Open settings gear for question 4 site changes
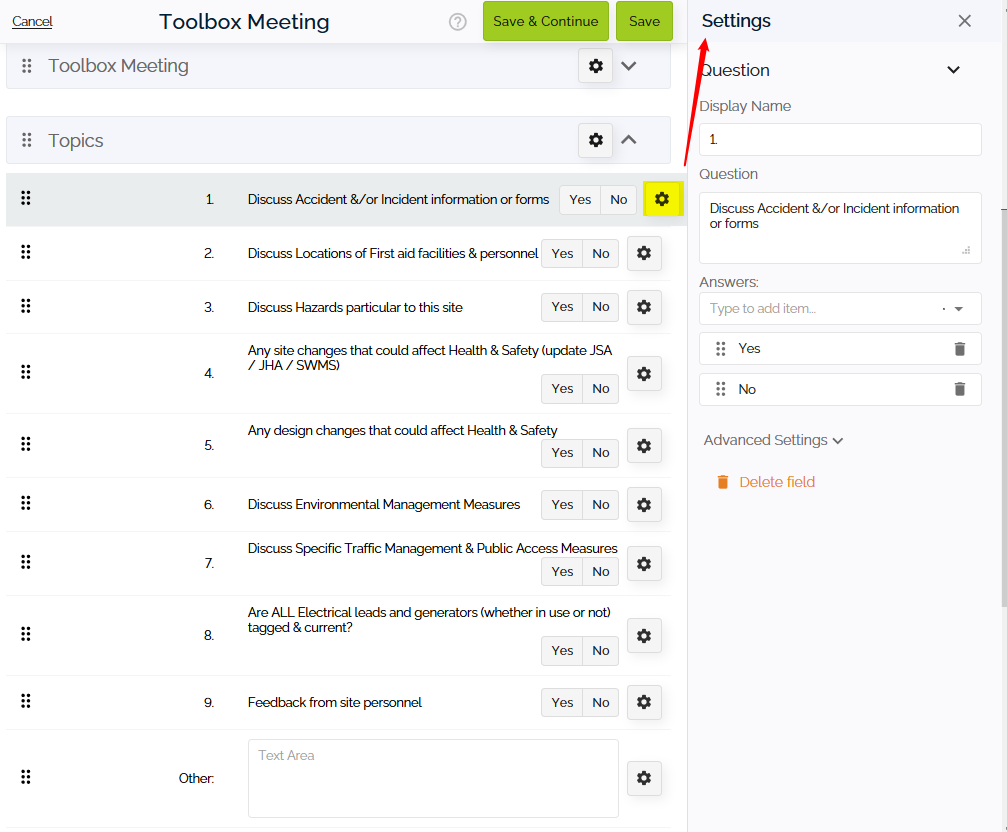1007x832 pixels. coord(644,374)
